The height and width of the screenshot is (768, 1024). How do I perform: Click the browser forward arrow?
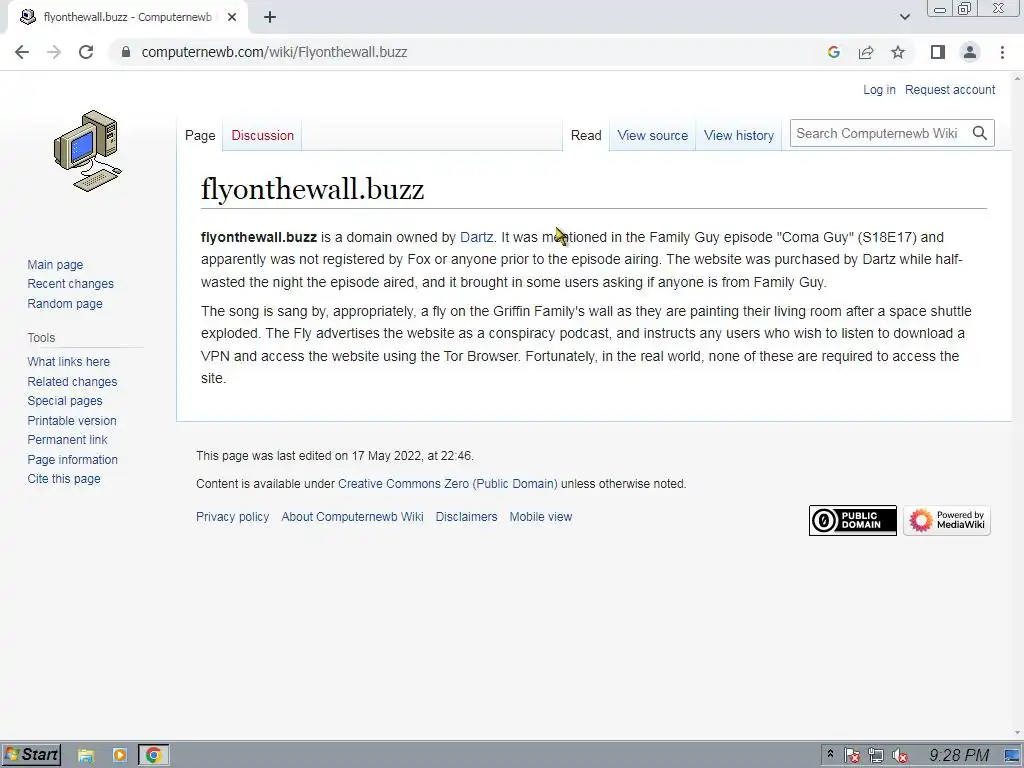point(54,52)
